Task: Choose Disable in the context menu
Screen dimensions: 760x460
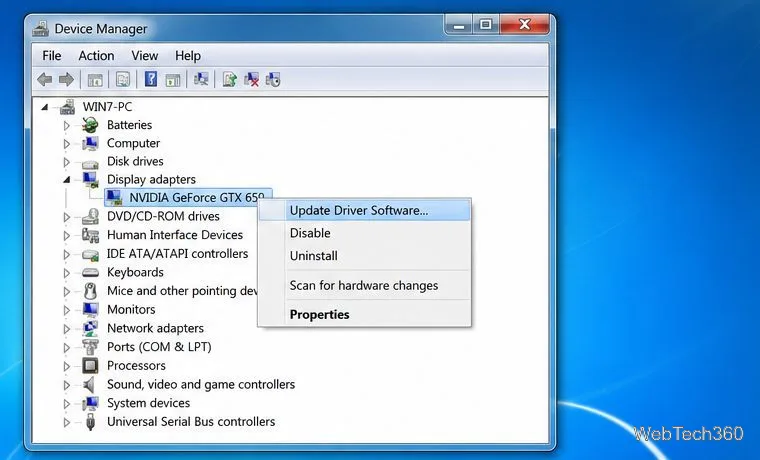Action: pos(364,233)
